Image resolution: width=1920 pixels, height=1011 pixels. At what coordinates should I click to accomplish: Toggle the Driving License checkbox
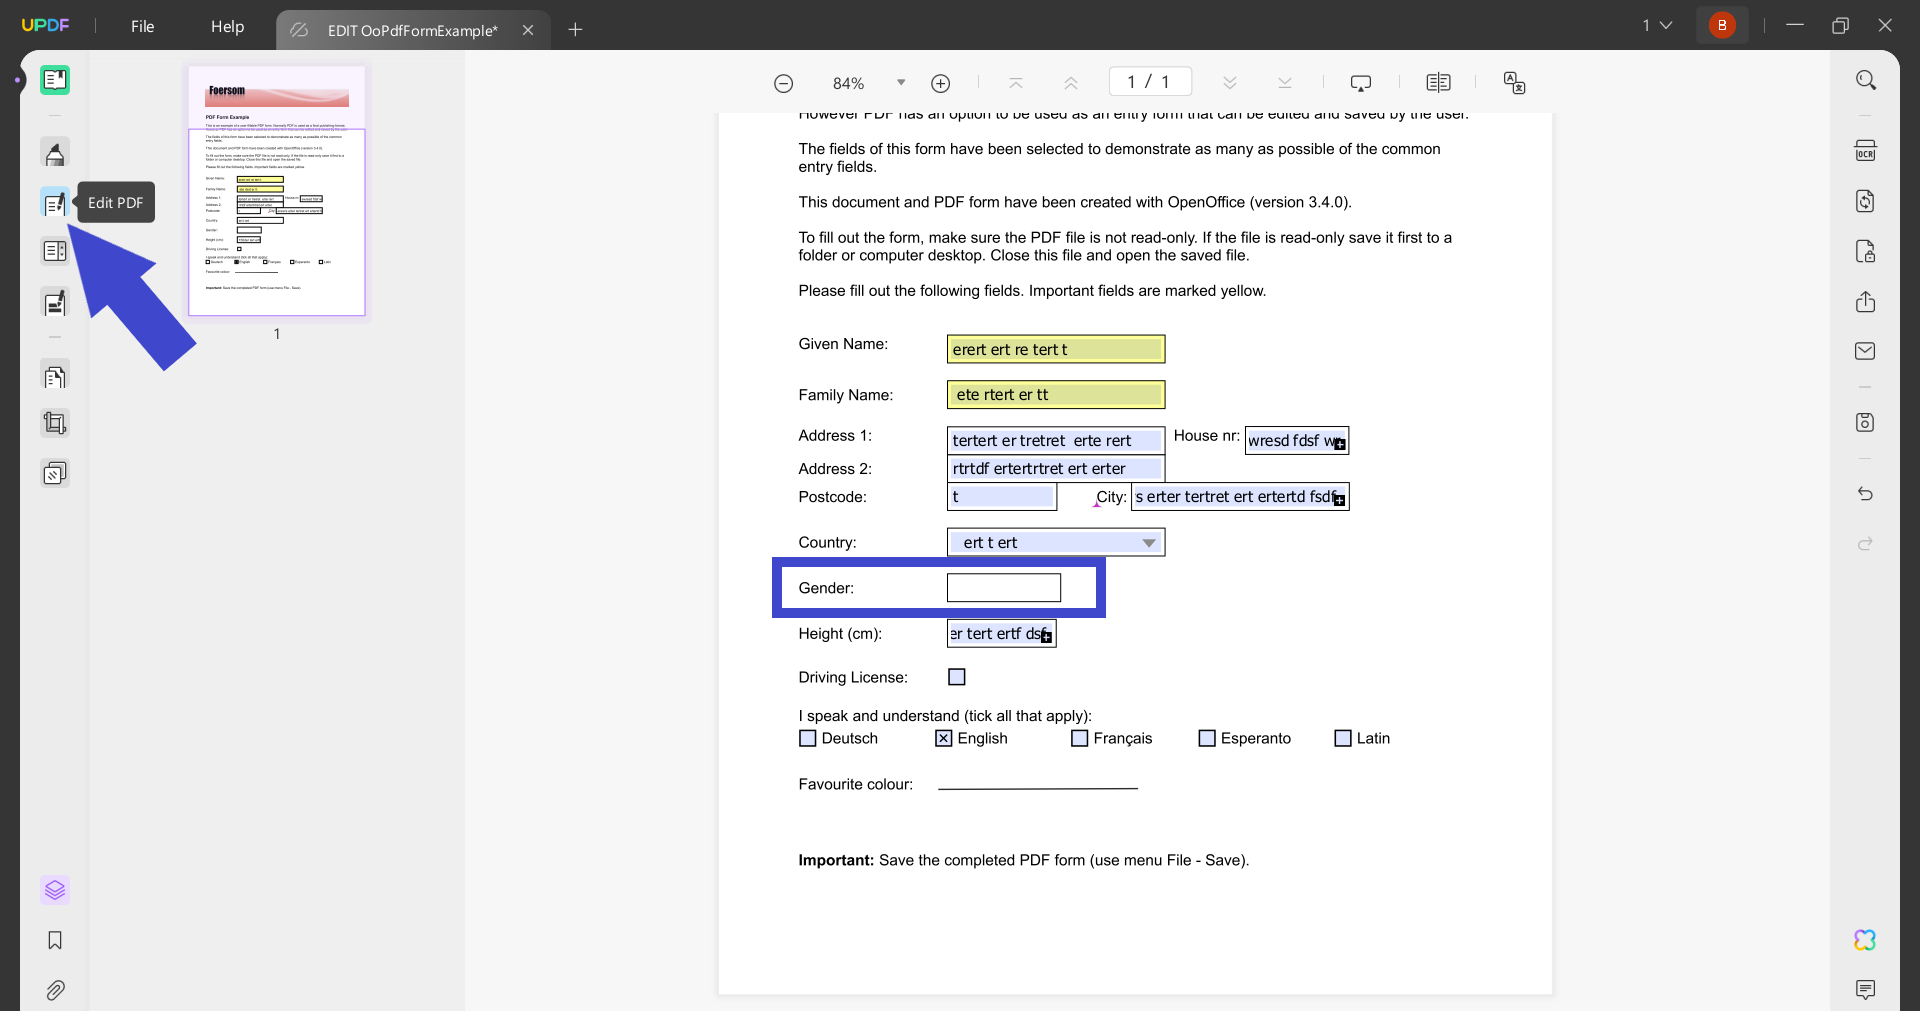(956, 677)
